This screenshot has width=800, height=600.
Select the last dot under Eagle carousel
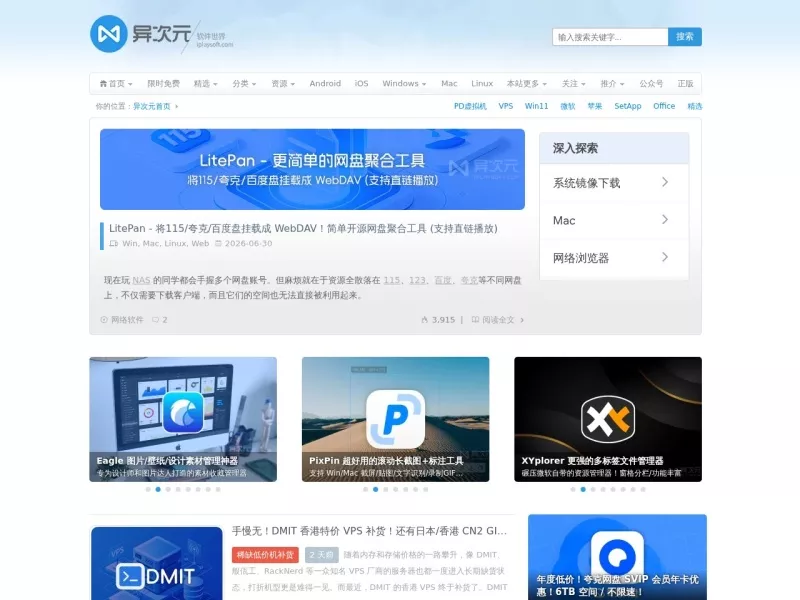[x=218, y=489]
